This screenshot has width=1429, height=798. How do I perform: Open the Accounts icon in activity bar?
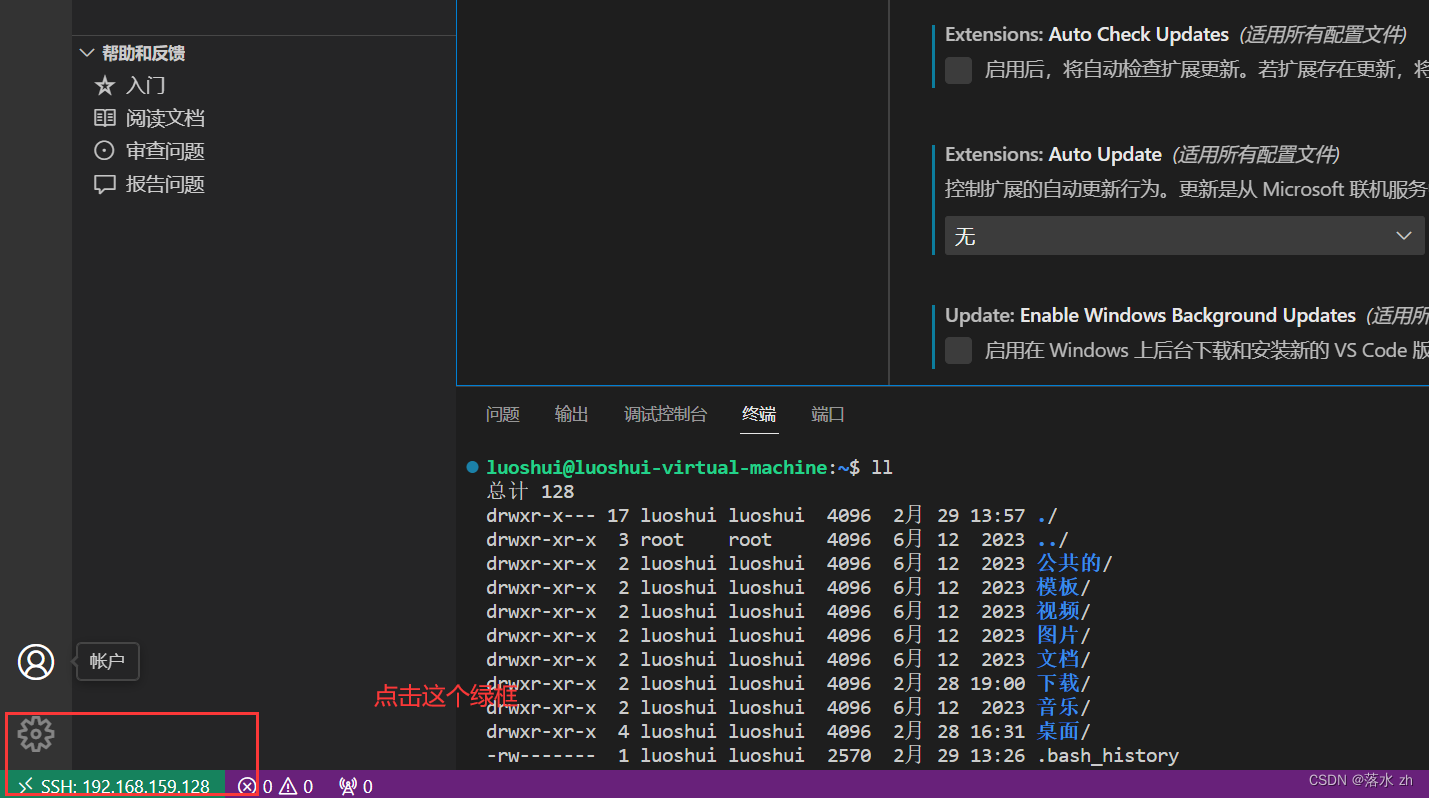pyautogui.click(x=36, y=662)
